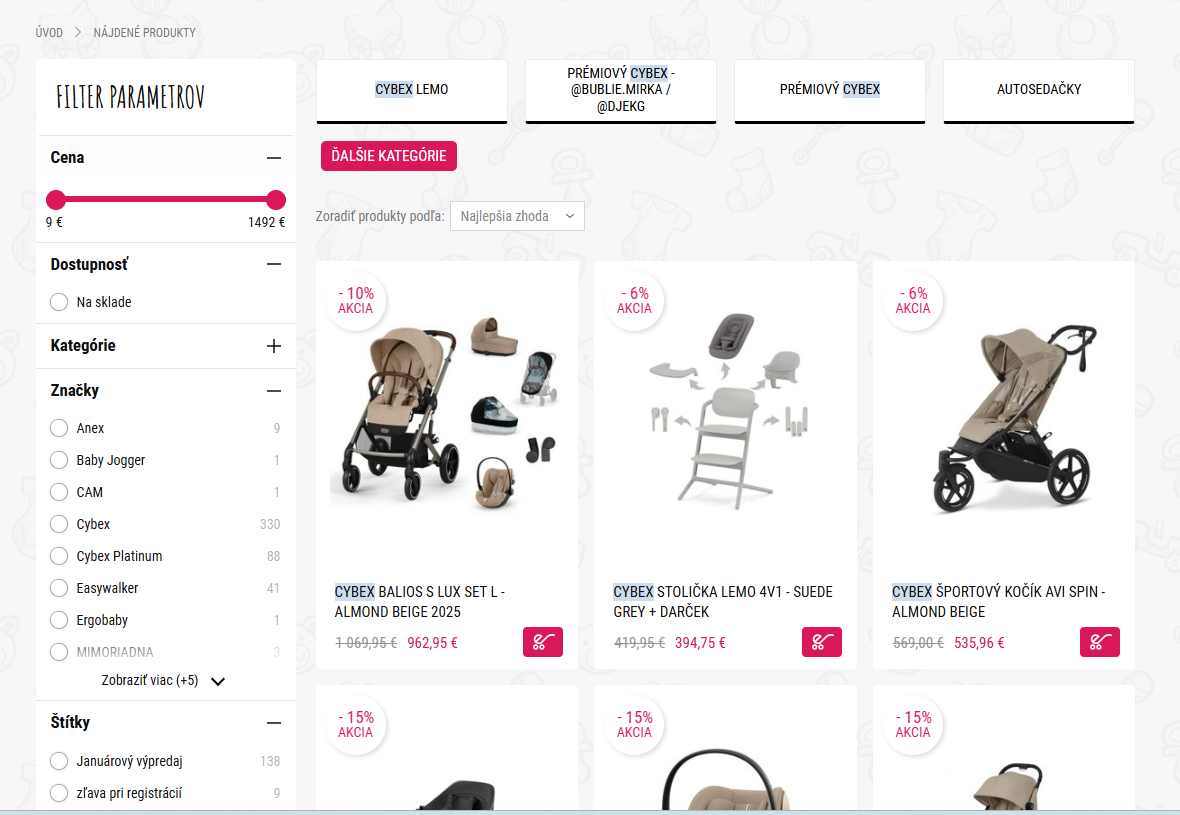1180x815 pixels.
Task: Add Cybex Lemo 4v1 chair to cart
Action: click(822, 642)
